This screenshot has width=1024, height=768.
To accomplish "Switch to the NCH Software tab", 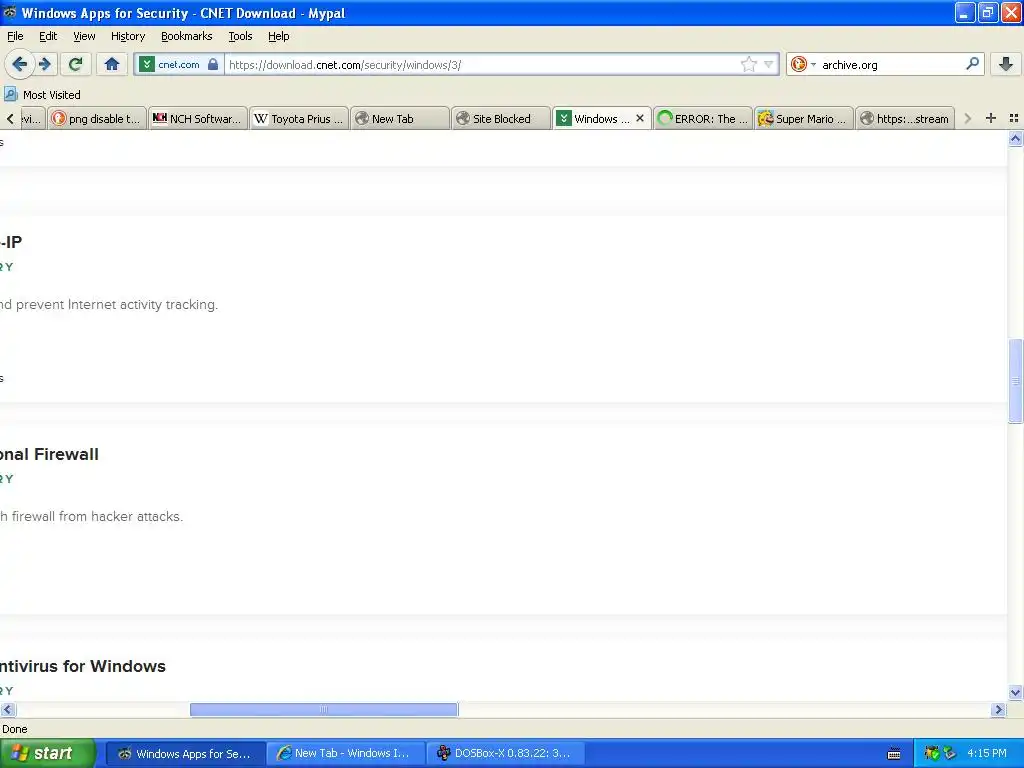I will click(198, 118).
